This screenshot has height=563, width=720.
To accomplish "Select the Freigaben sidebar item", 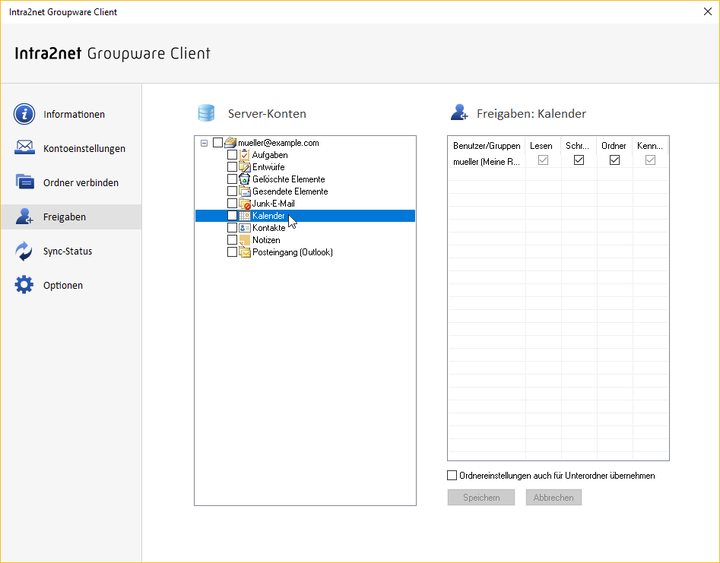I will tap(71, 217).
